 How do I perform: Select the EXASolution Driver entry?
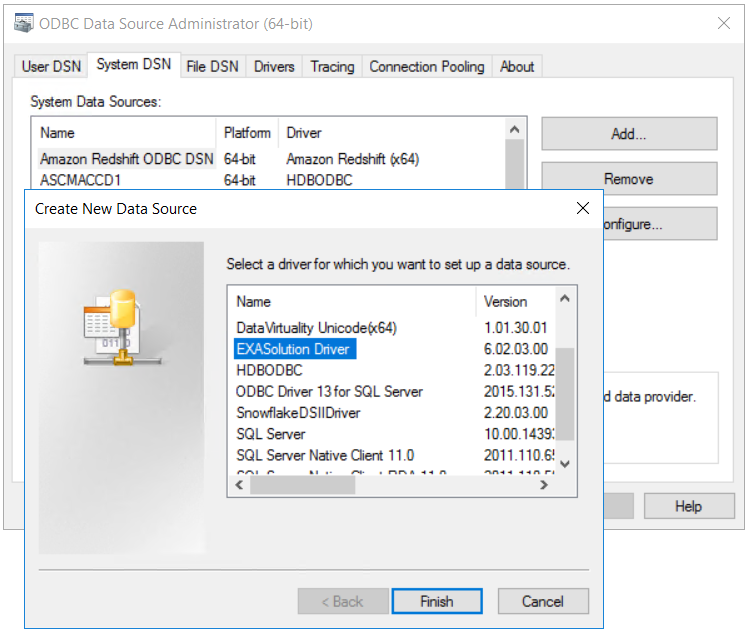[x=294, y=349]
